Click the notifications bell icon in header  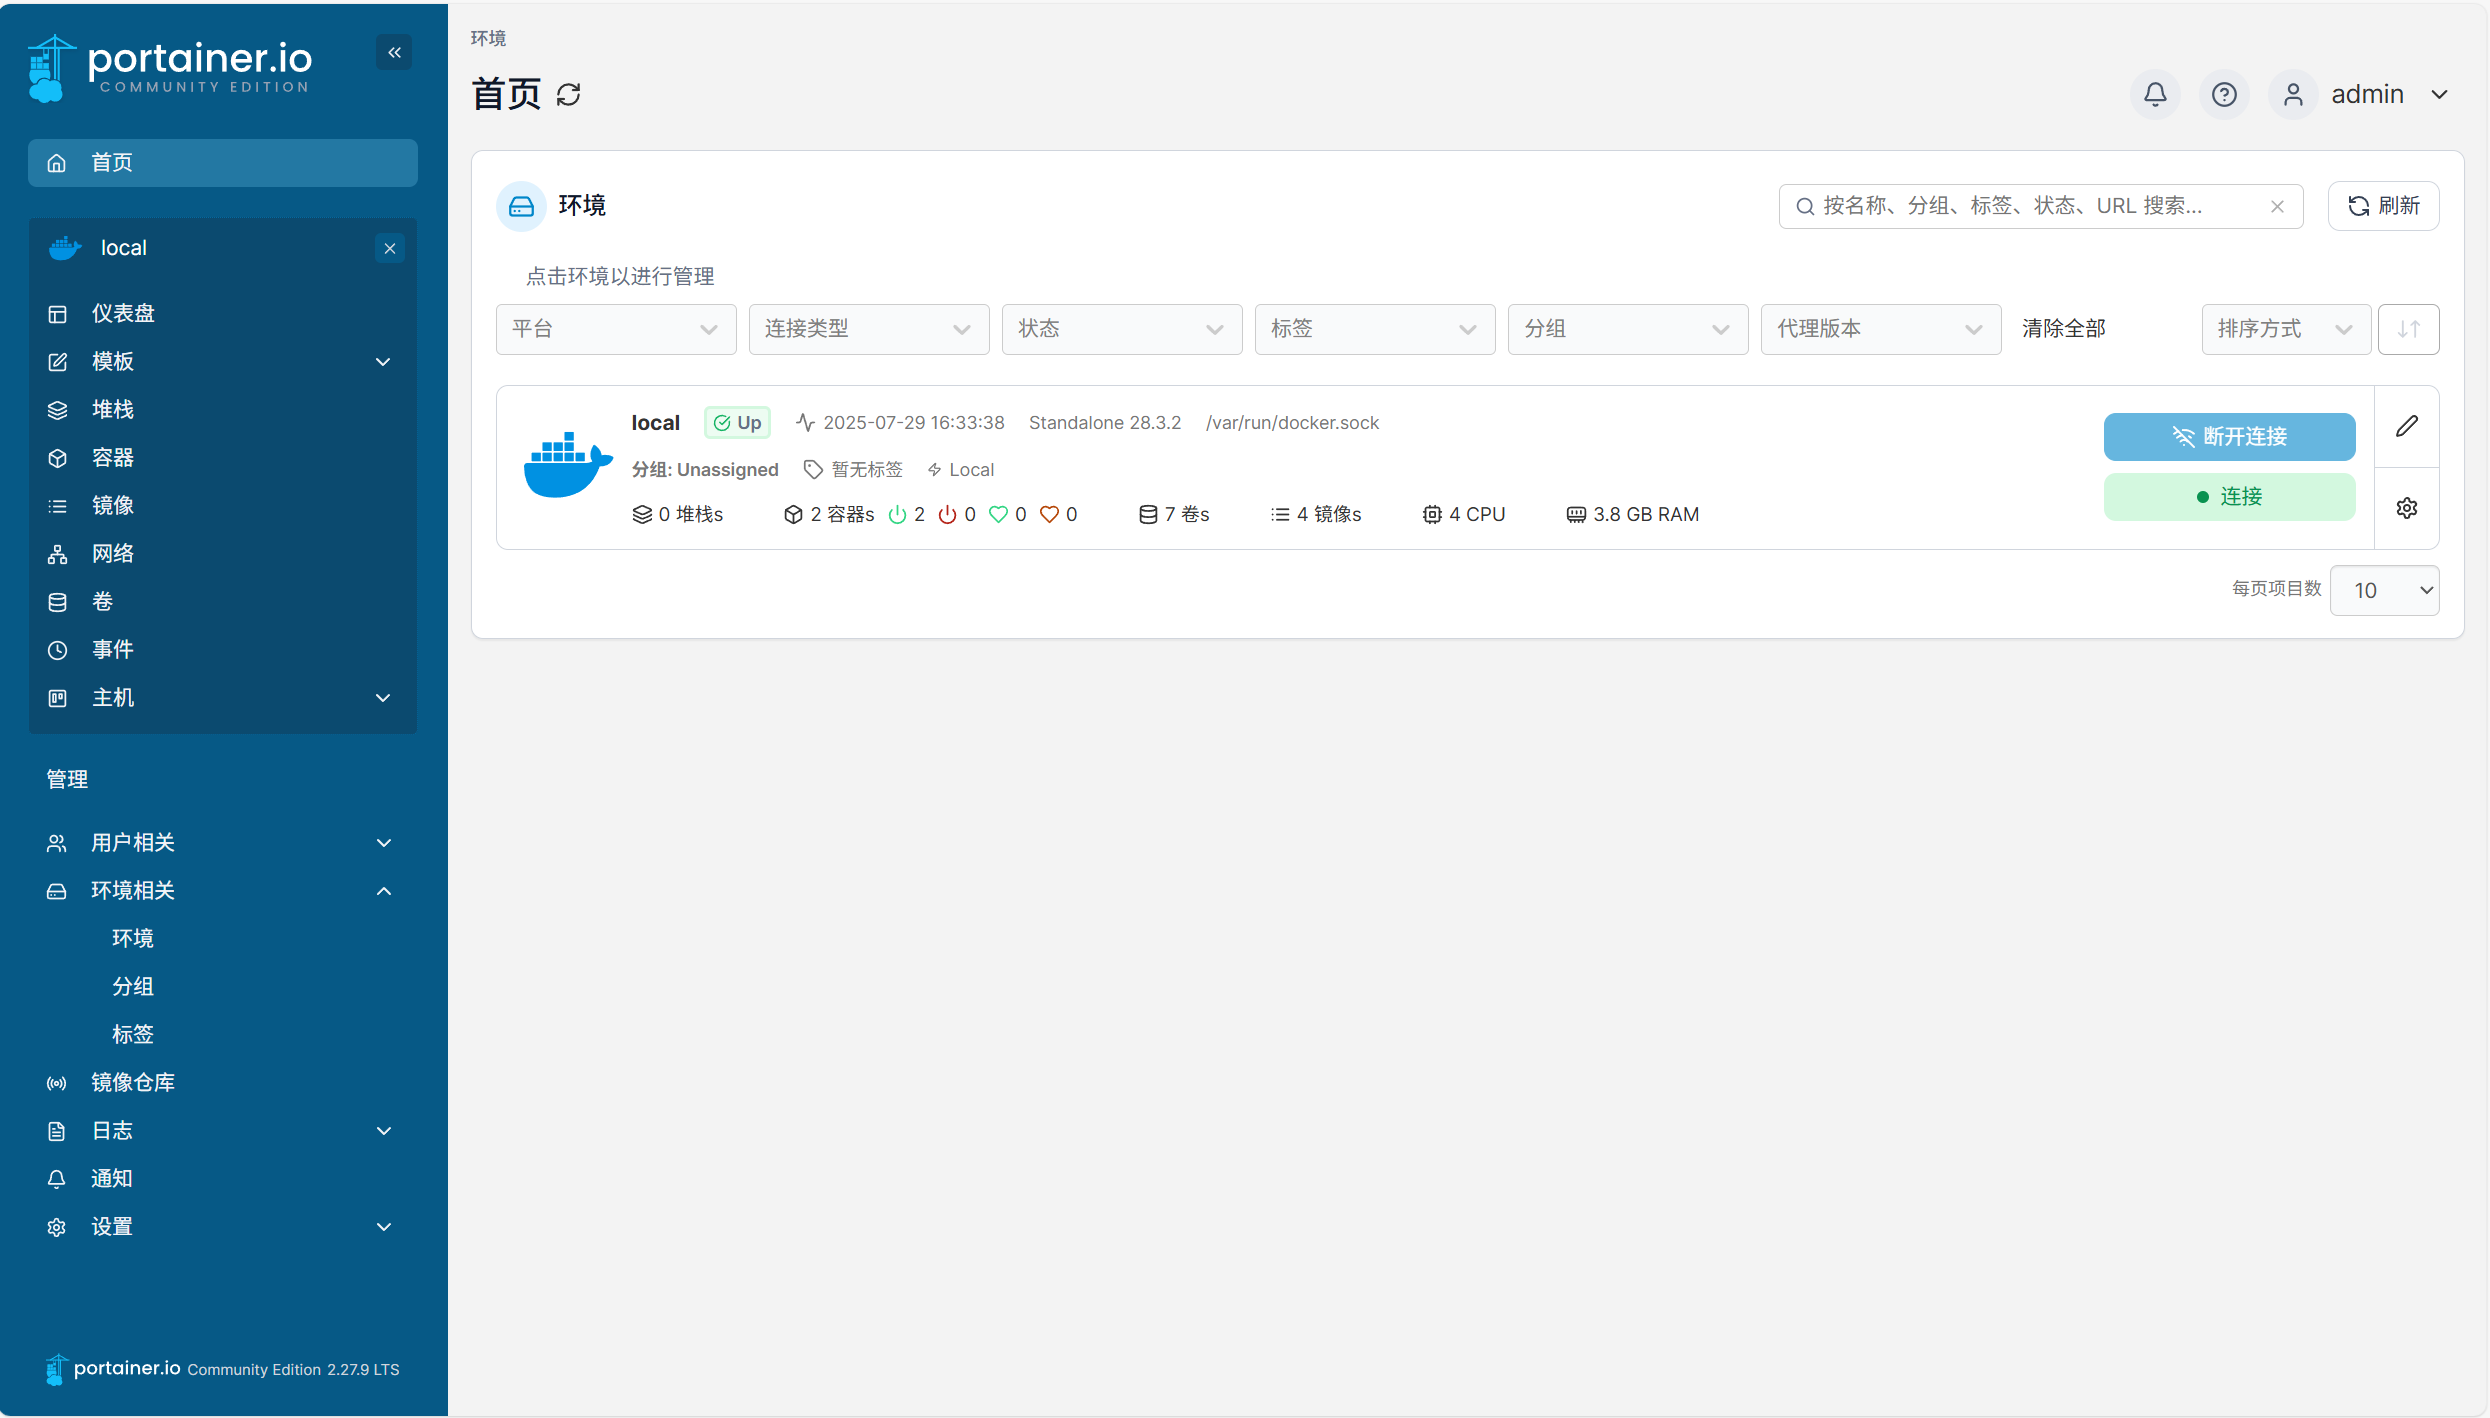coord(2155,94)
